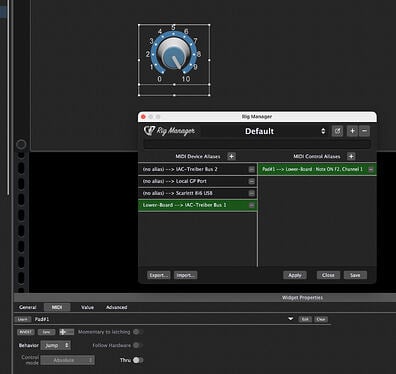Switch to the MIDI tab
The image size is (396, 374).
[57, 307]
